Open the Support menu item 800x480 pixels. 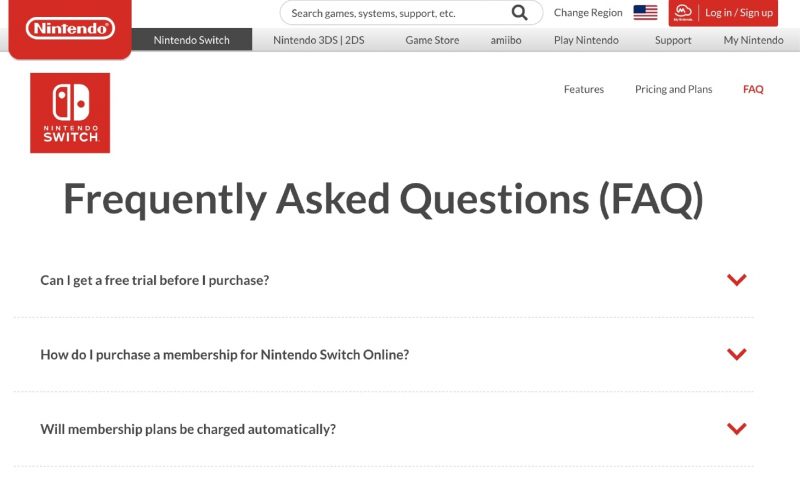pos(673,40)
